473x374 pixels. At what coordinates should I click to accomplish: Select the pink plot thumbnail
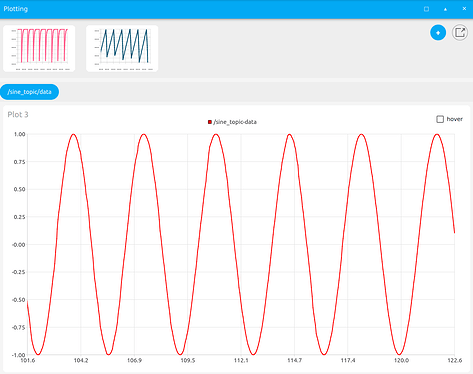coord(39,49)
